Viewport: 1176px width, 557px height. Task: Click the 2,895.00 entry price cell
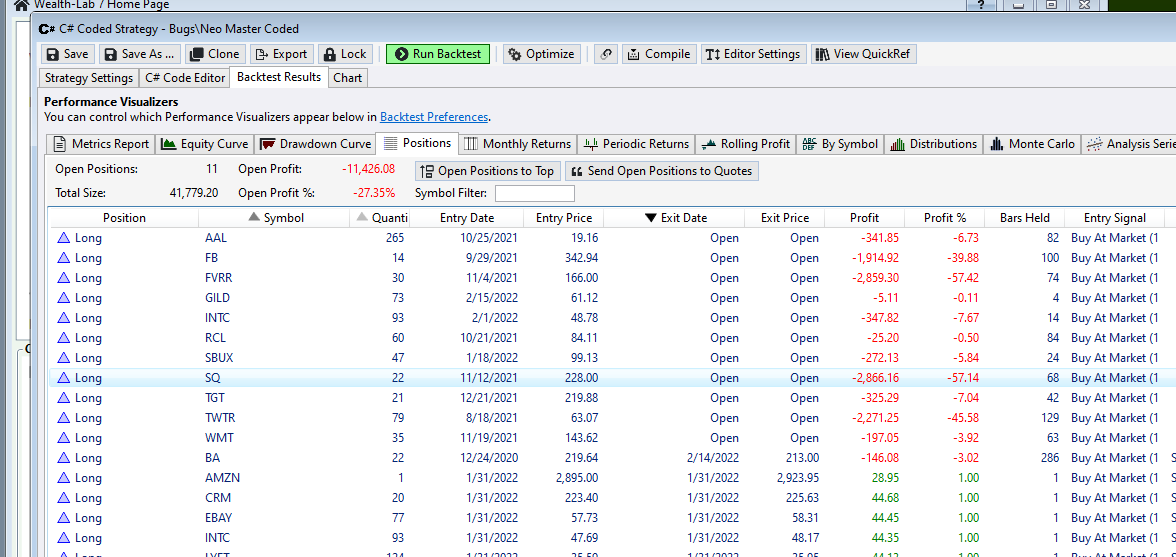(x=577, y=478)
